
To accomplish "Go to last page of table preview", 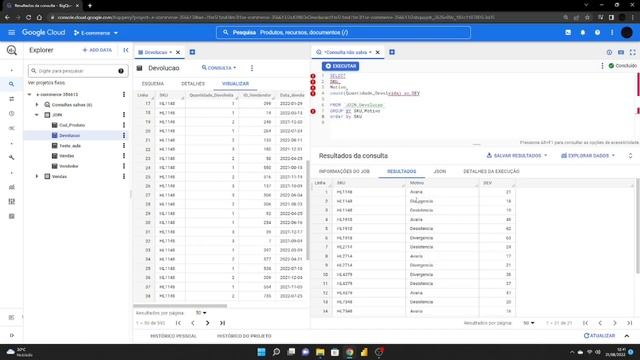I will click(x=222, y=323).
